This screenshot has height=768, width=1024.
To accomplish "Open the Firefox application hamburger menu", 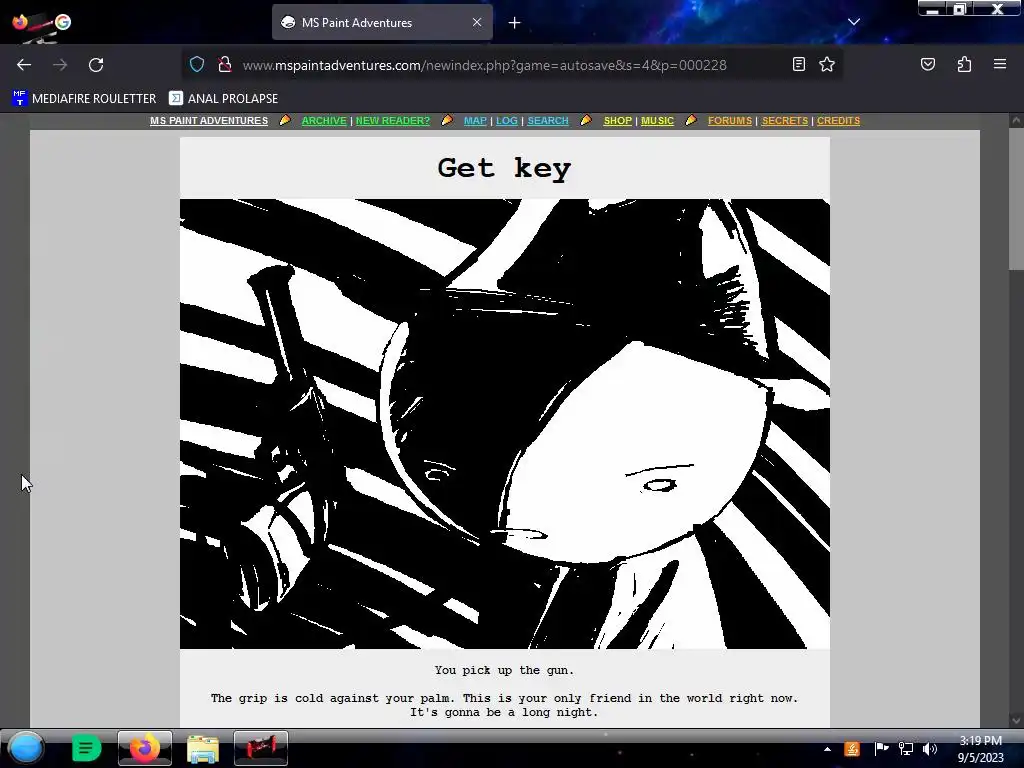I will [1000, 64].
